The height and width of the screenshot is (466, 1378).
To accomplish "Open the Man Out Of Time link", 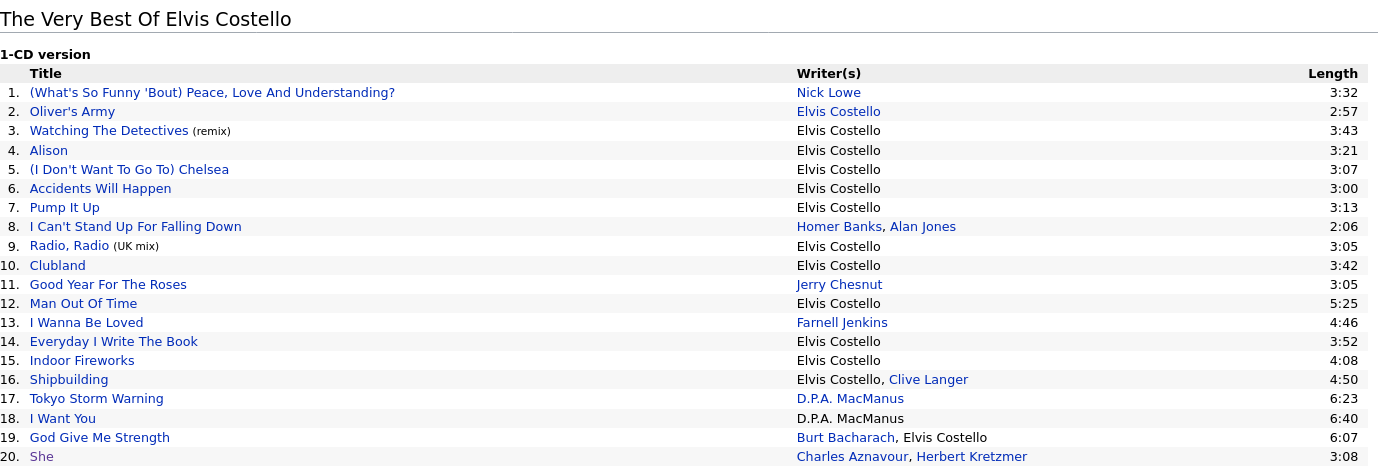I will 83,304.
